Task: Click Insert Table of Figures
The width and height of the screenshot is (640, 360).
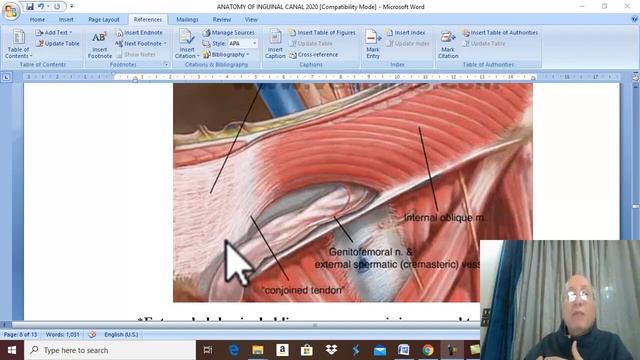Action: point(322,32)
